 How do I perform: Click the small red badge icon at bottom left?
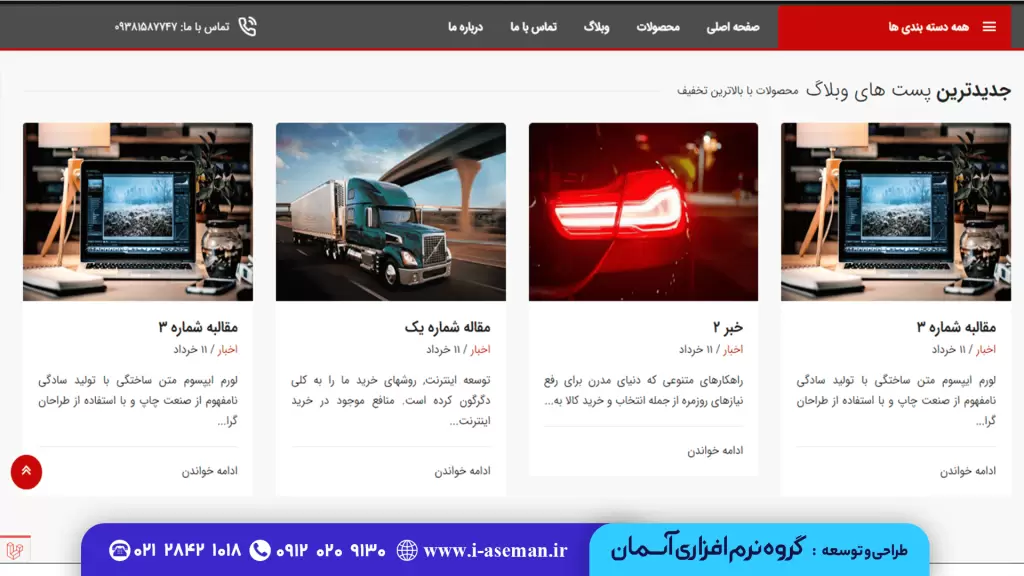(x=14, y=551)
